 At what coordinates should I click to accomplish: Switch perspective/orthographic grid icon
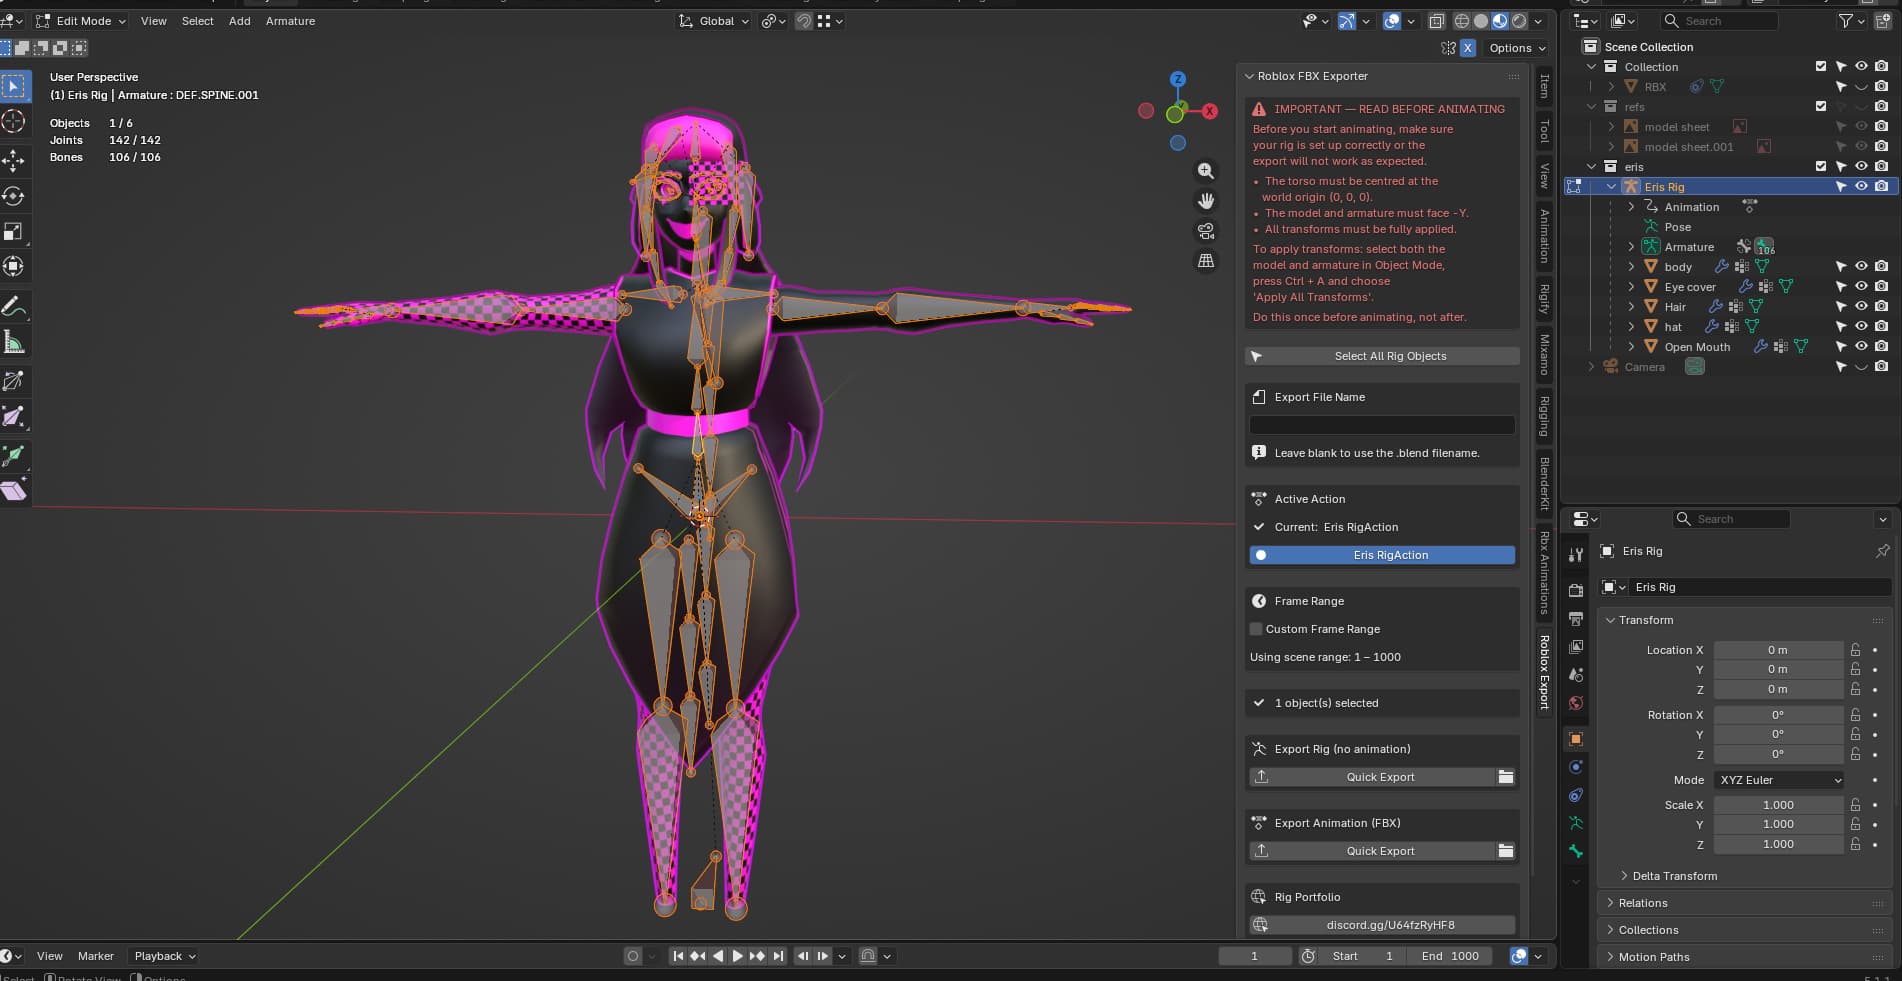[1206, 261]
